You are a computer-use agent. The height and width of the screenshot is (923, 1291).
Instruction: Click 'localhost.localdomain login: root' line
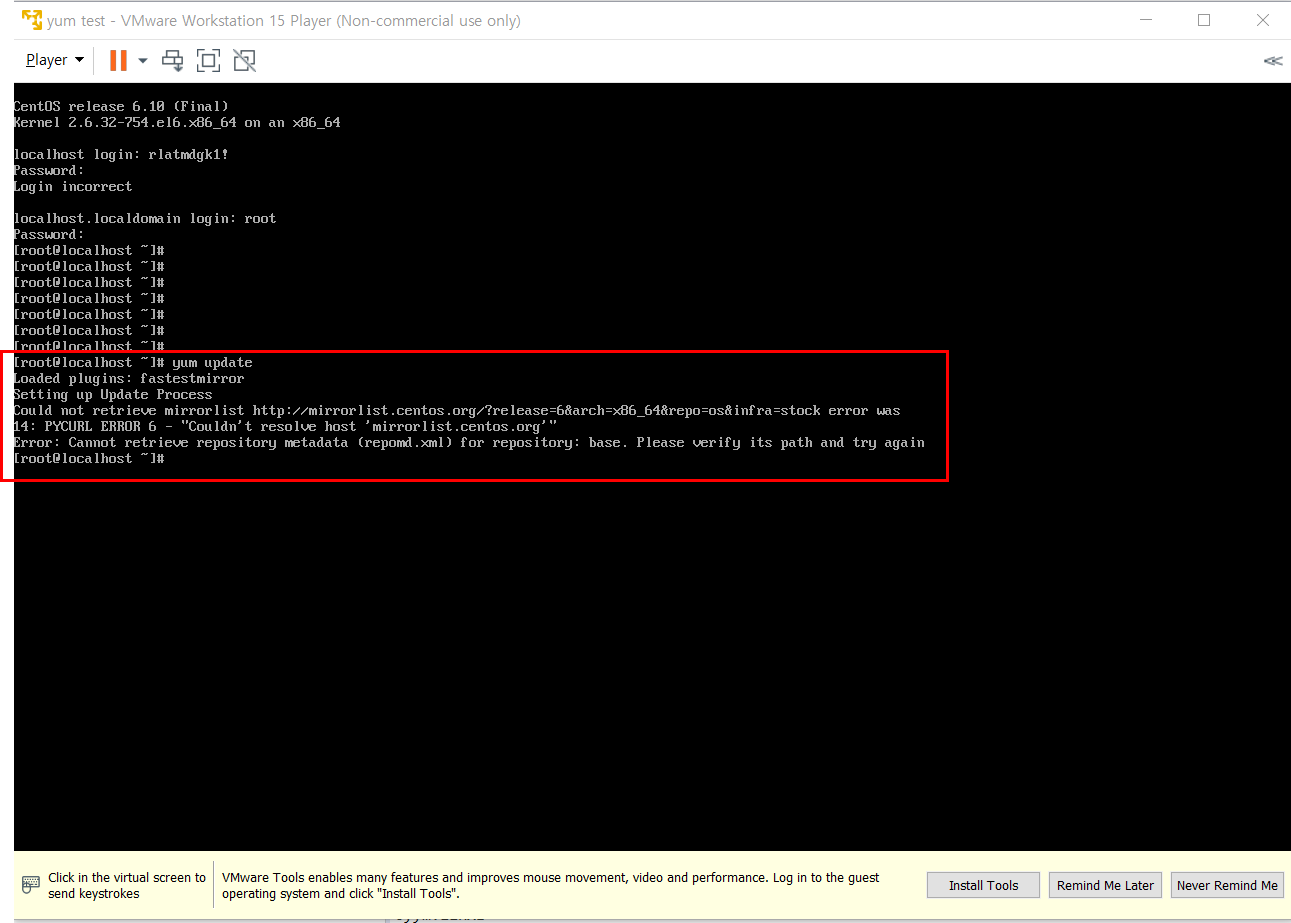pos(145,218)
